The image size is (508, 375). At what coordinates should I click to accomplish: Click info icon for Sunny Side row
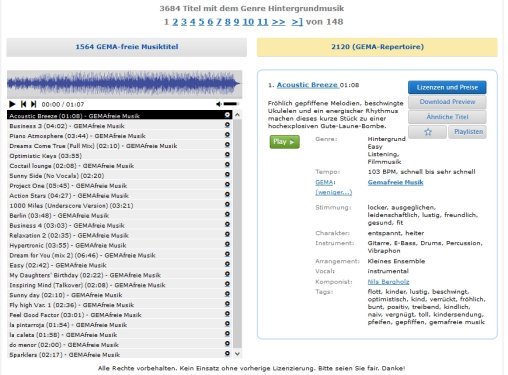point(227,175)
